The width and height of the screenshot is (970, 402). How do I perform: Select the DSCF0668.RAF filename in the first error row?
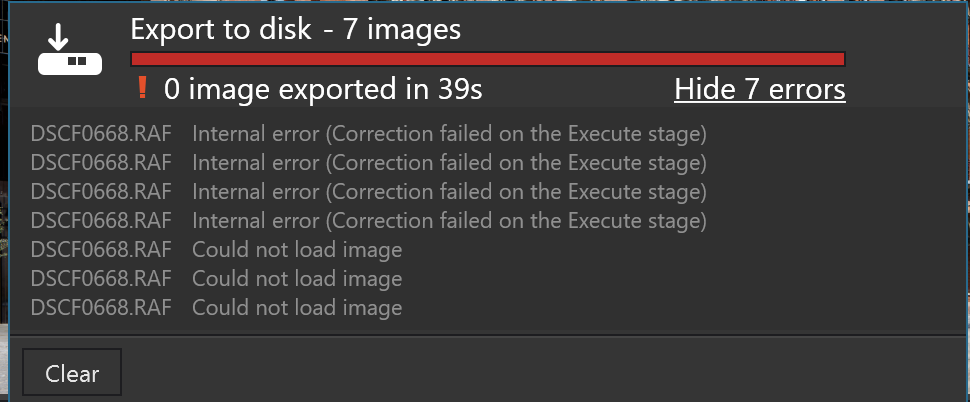(x=102, y=133)
